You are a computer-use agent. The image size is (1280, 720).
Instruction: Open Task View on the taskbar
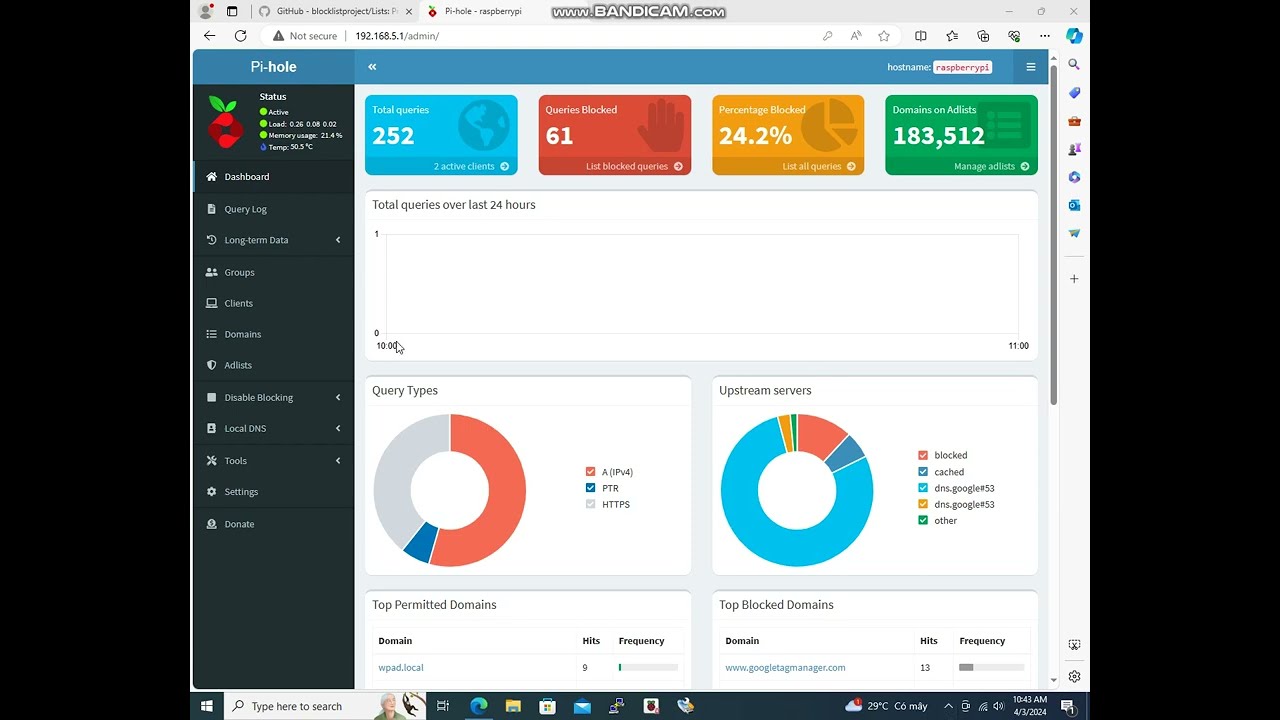[x=443, y=706]
